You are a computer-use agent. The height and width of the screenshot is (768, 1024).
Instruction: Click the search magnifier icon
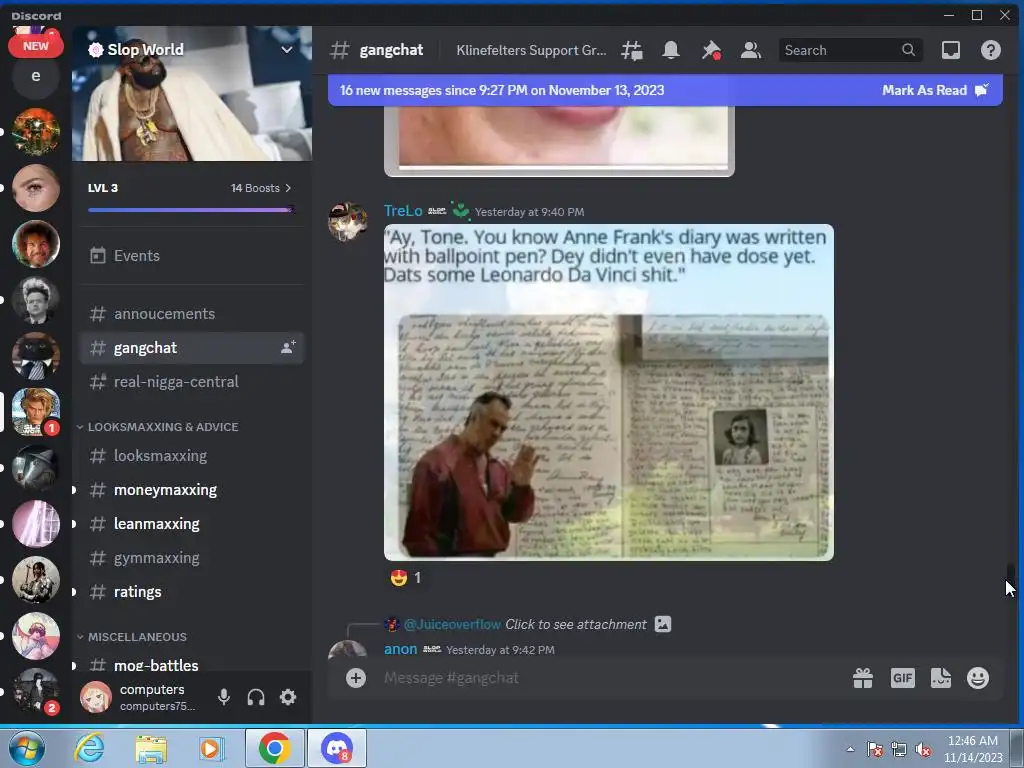908,50
